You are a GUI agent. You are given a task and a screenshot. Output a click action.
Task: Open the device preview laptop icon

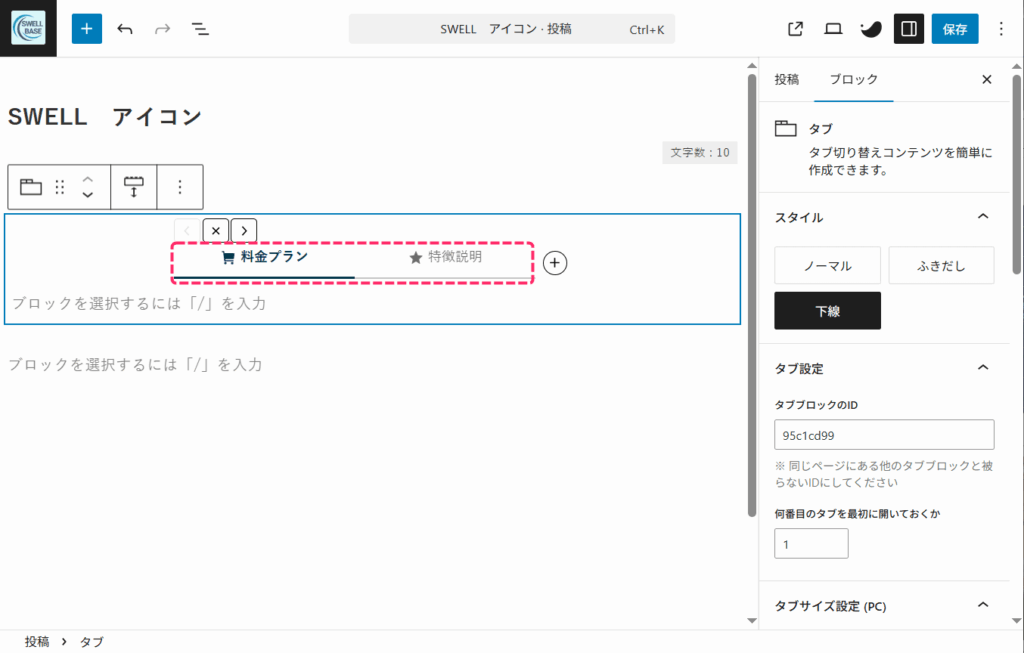click(x=833, y=29)
